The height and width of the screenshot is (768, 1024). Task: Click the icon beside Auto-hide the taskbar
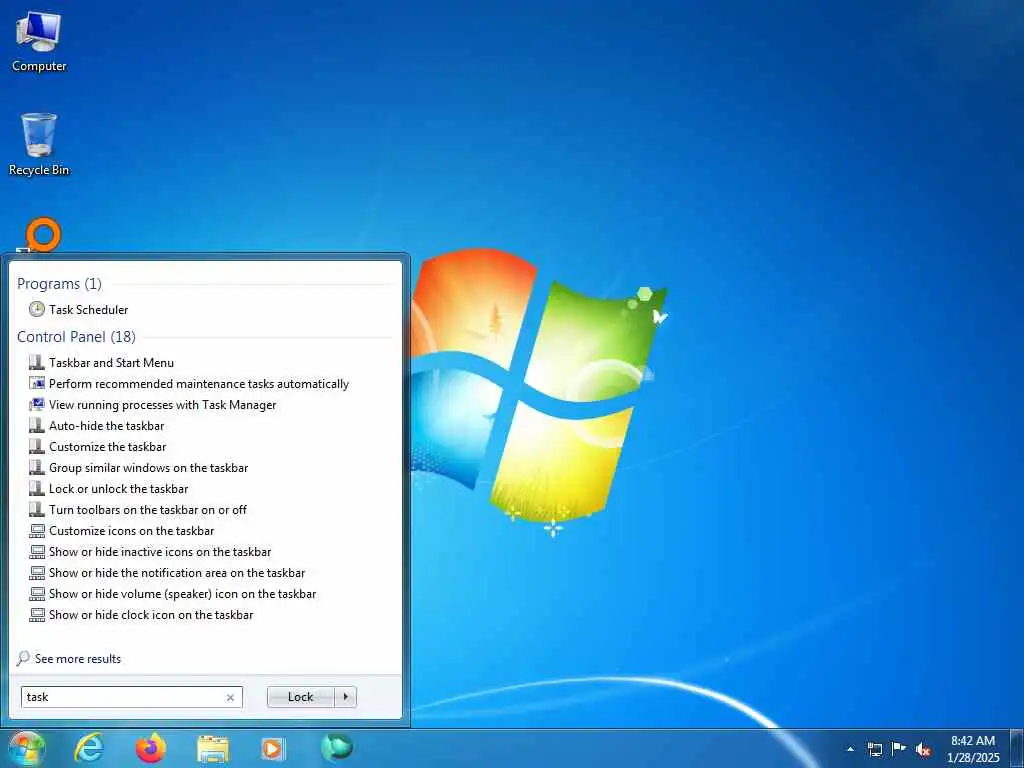(37, 426)
